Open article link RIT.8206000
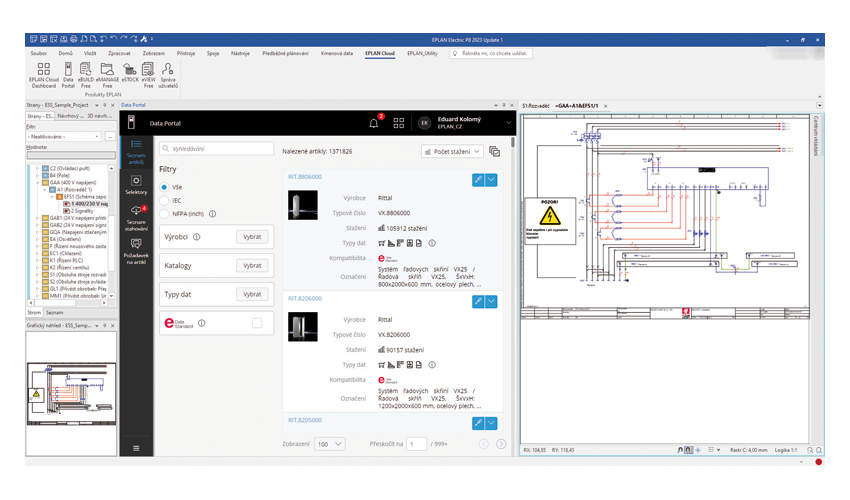Image resolution: width=850 pixels, height=500 pixels. [x=305, y=298]
